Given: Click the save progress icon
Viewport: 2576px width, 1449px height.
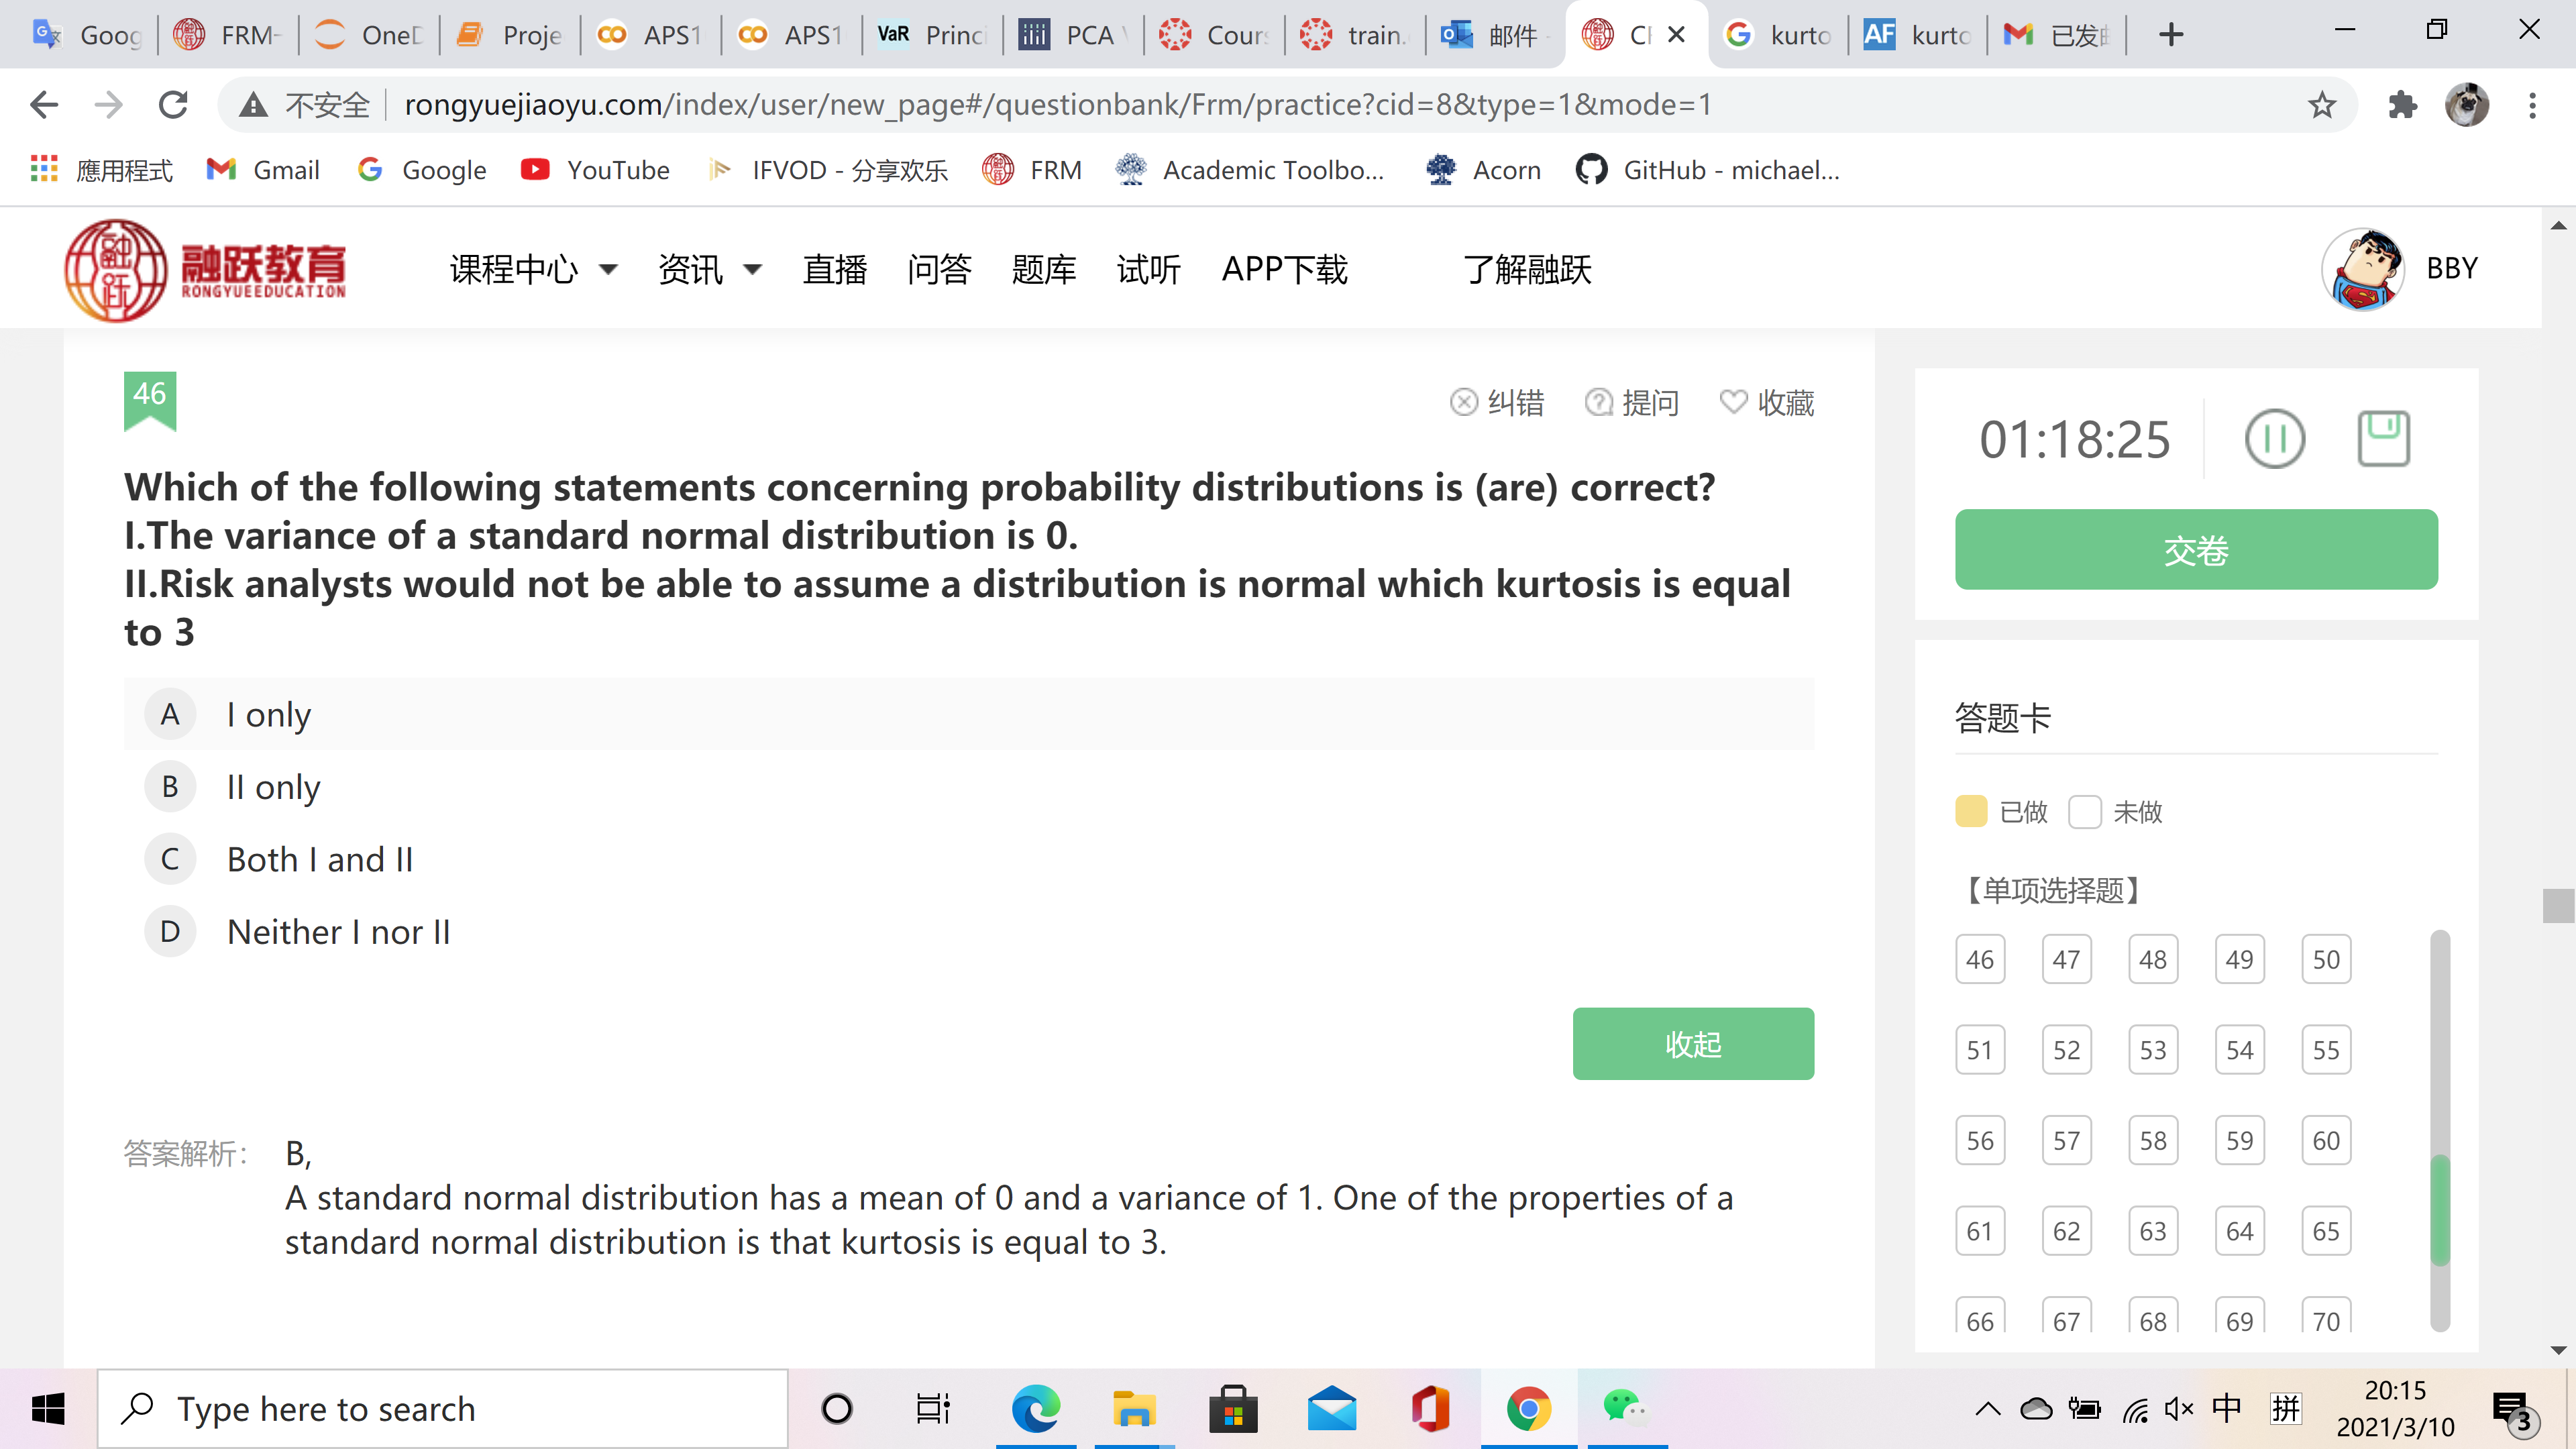Looking at the screenshot, I should 2383,438.
